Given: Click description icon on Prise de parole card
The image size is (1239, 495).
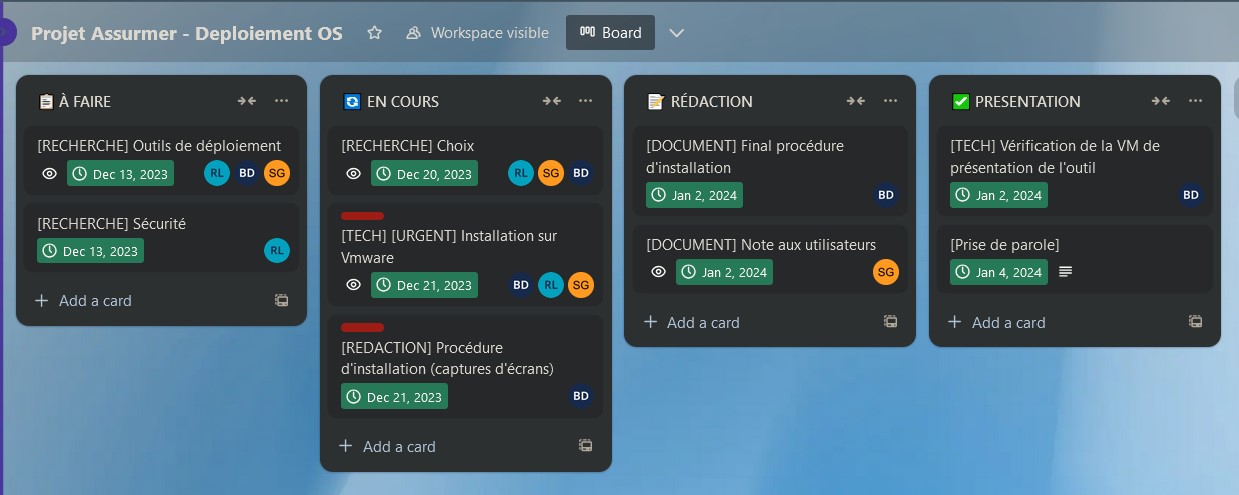Looking at the screenshot, I should 1066,272.
